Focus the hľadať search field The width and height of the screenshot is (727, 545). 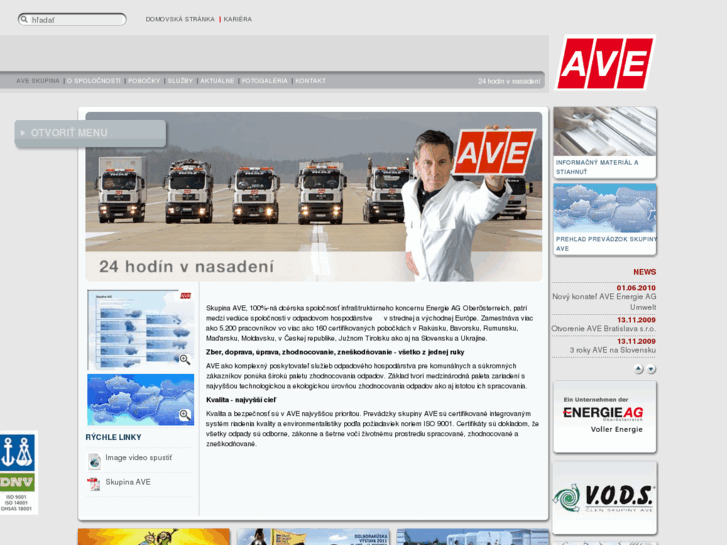[72, 19]
